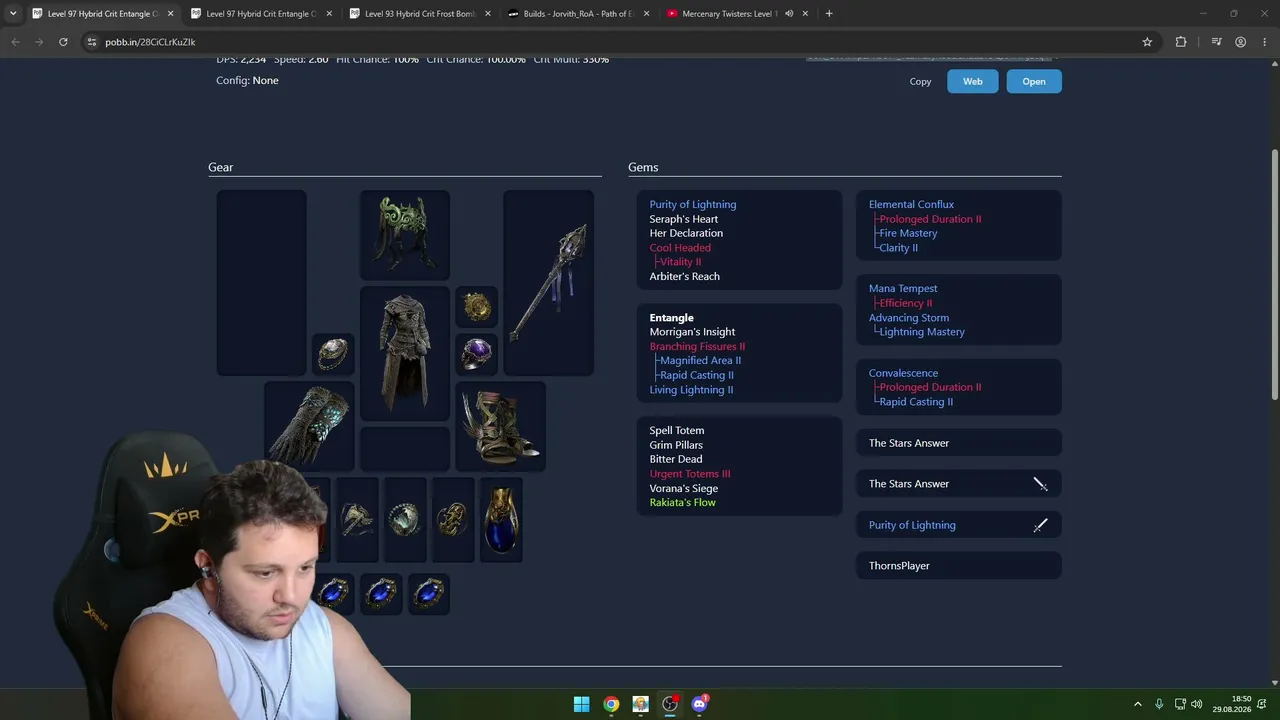Open the Windows Start menu

click(x=581, y=704)
